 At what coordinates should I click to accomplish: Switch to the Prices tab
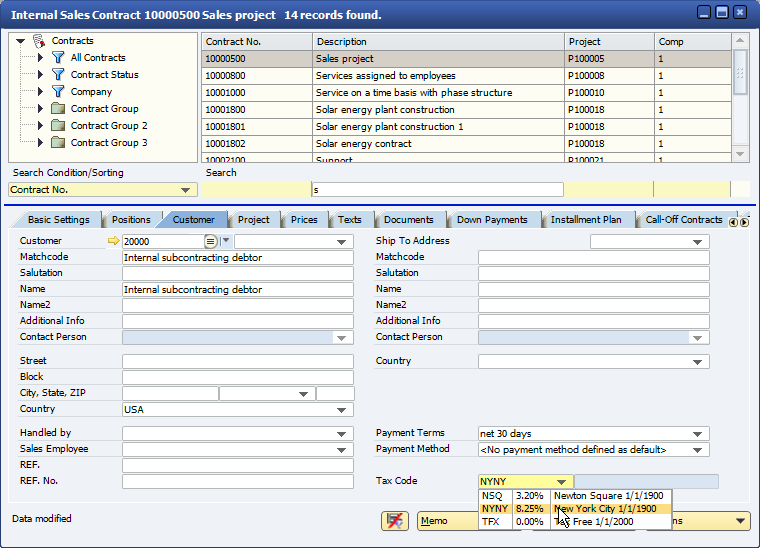(304, 220)
